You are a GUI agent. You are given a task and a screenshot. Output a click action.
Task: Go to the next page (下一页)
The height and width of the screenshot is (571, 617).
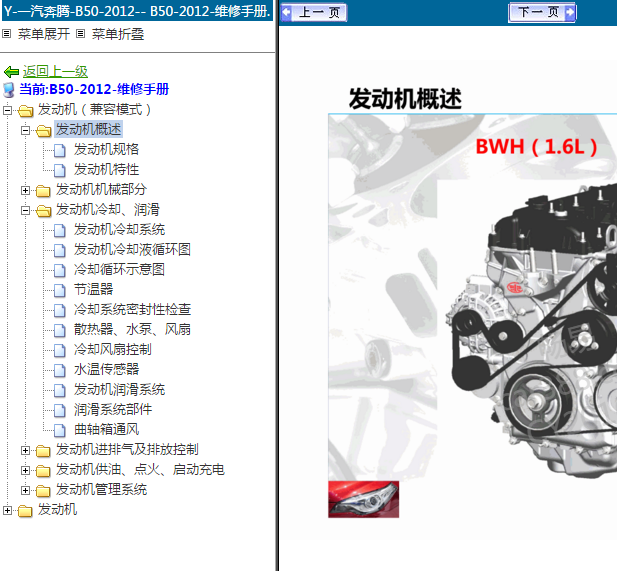pos(542,12)
